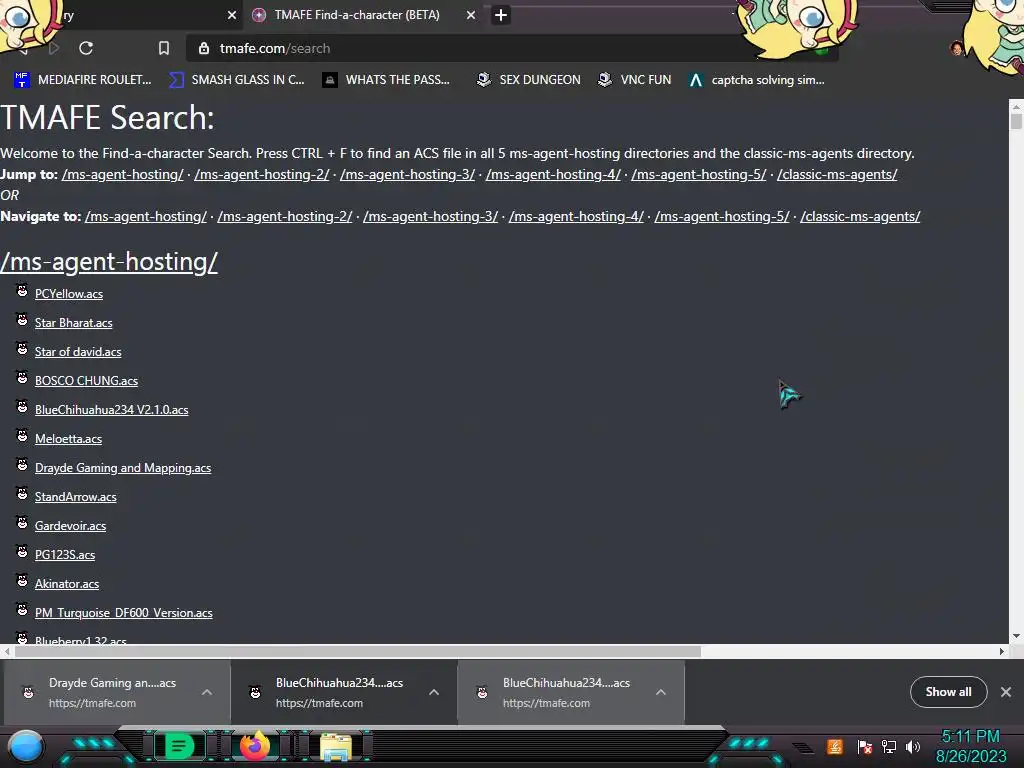This screenshot has height=768, width=1024.
Task: Open Star Bharat.acs file link
Action: [73, 323]
